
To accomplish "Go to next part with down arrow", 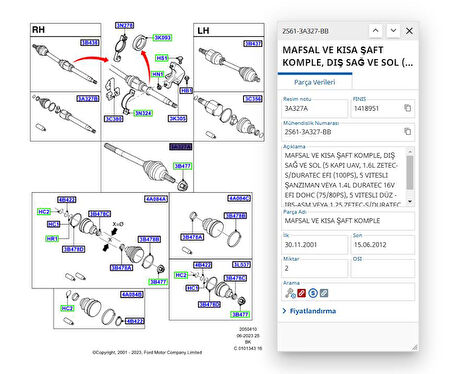I will pos(393,31).
